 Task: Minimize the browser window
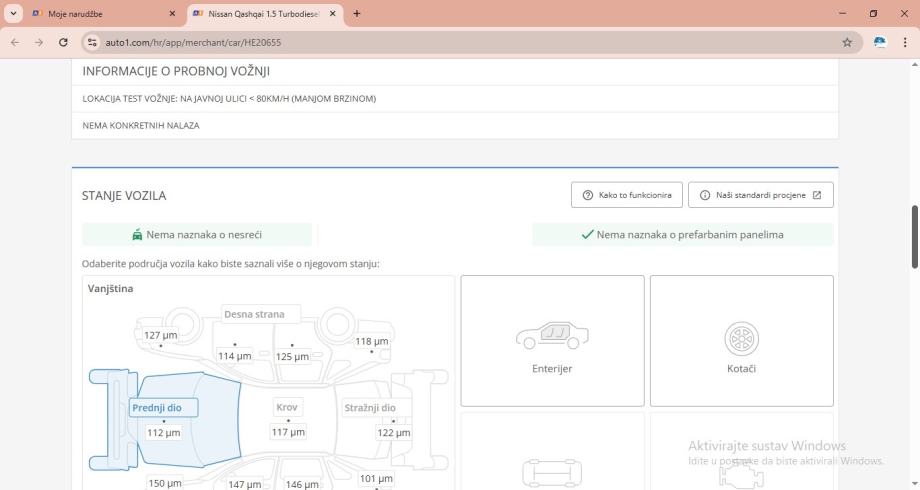pos(843,13)
